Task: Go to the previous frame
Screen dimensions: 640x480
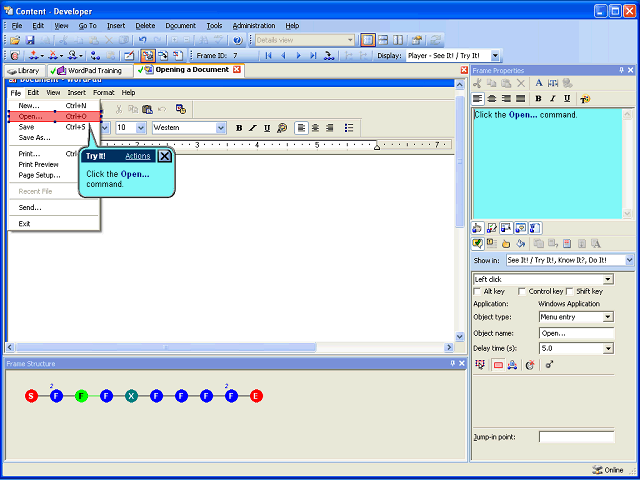Action: [x=283, y=56]
